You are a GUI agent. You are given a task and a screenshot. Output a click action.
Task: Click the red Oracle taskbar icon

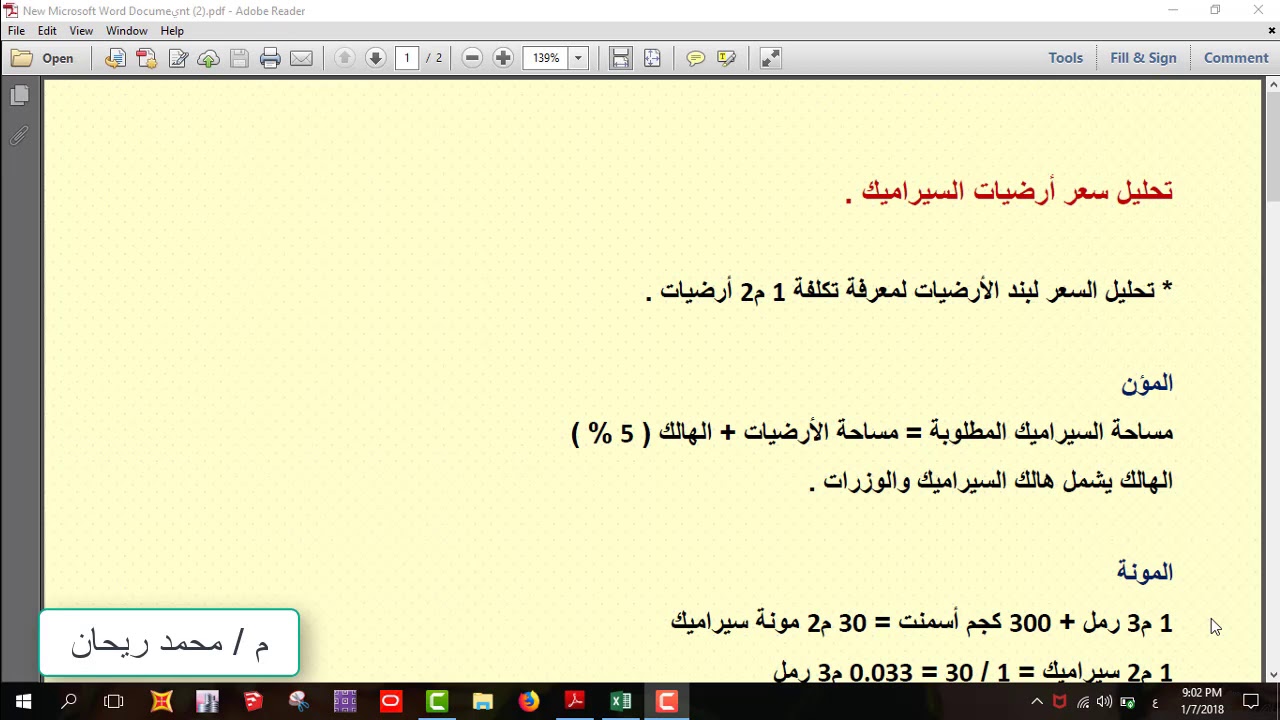[391, 701]
